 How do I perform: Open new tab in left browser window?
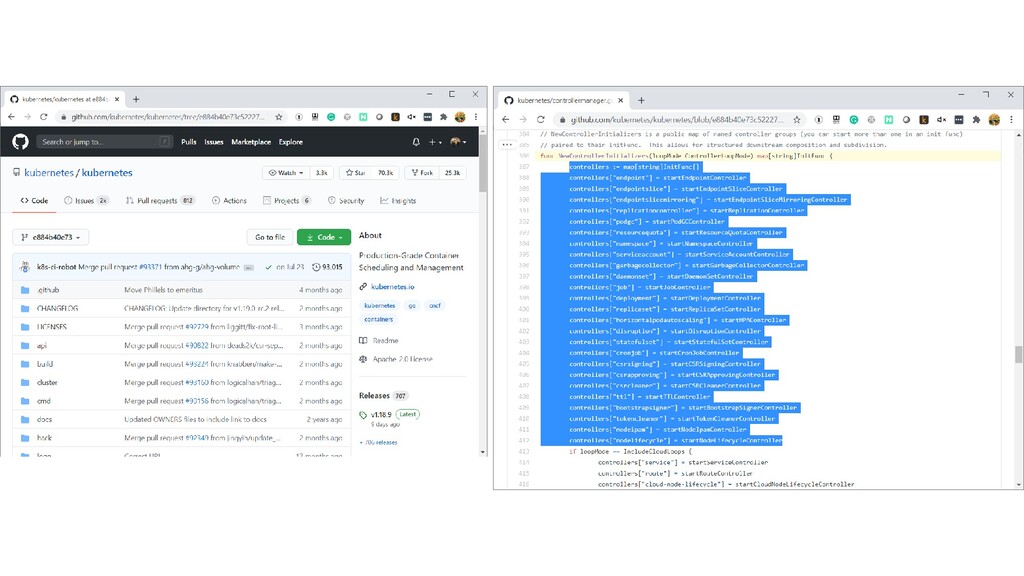(136, 99)
